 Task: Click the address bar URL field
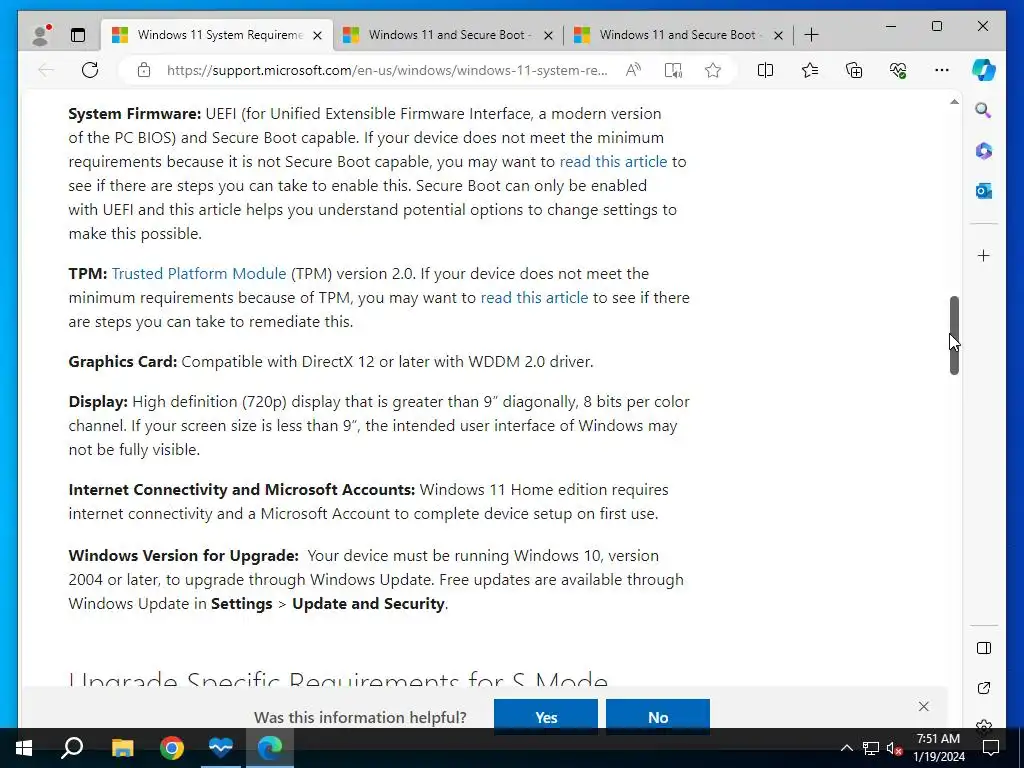coord(387,70)
